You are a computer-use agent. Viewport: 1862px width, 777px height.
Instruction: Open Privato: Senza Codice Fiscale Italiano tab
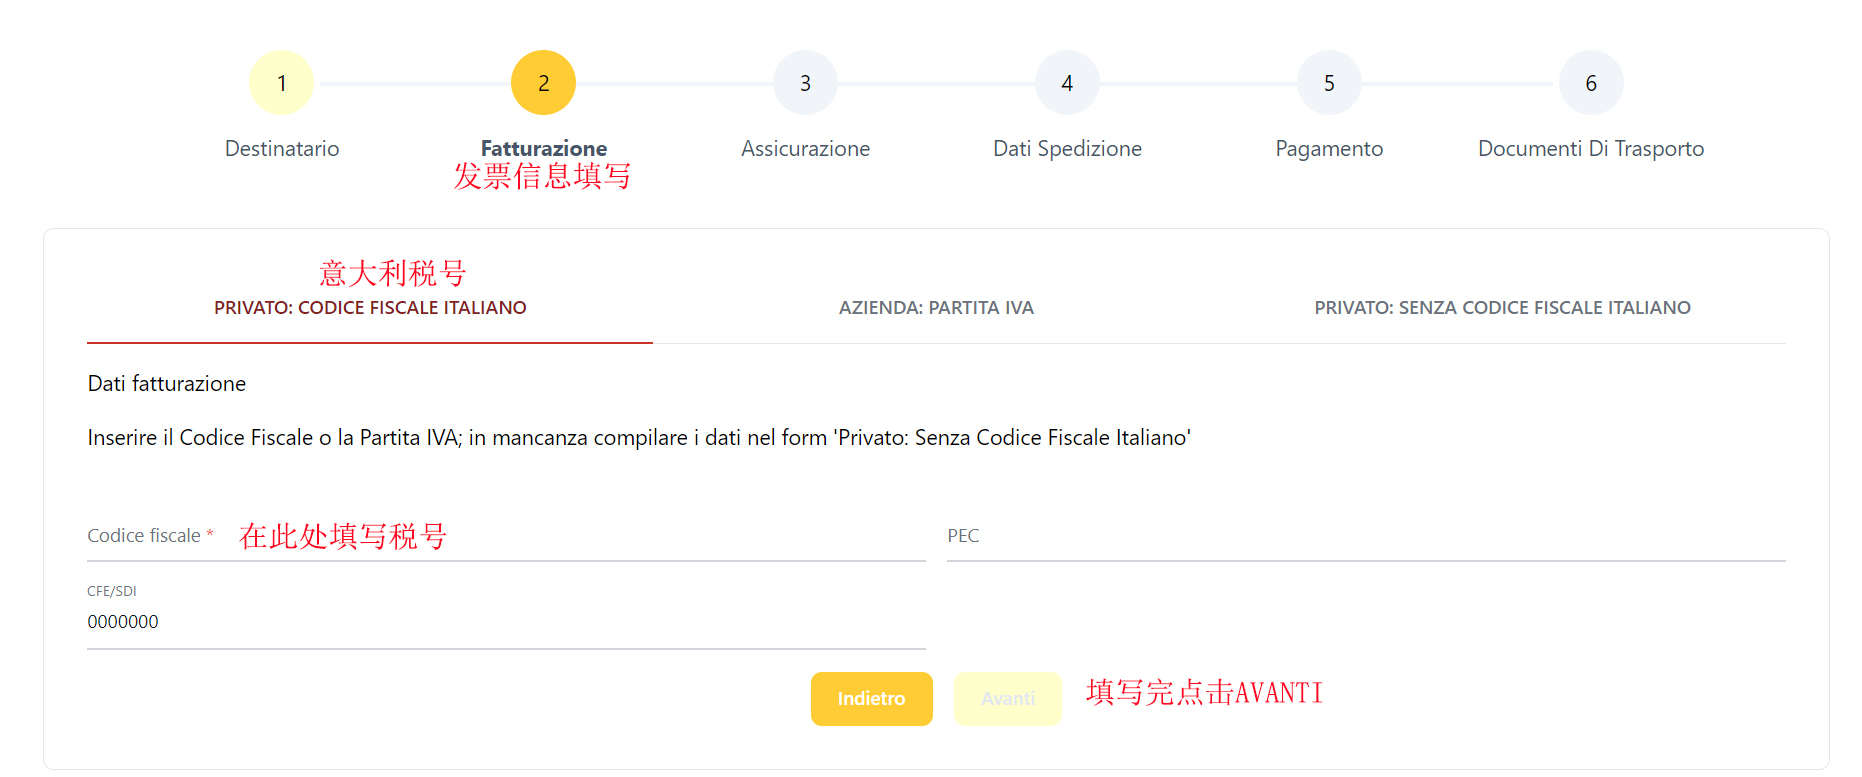(1502, 308)
